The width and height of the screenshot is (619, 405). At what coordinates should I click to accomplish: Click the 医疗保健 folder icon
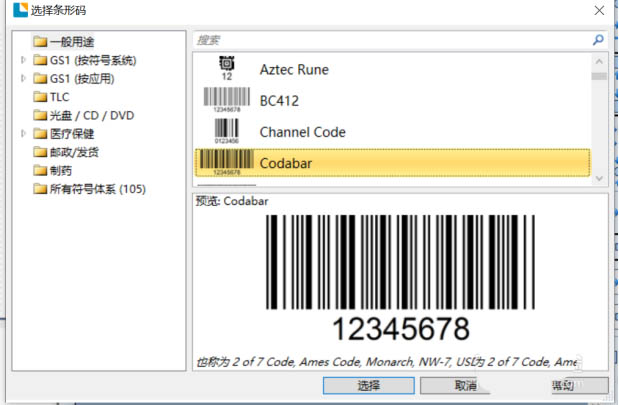point(40,133)
